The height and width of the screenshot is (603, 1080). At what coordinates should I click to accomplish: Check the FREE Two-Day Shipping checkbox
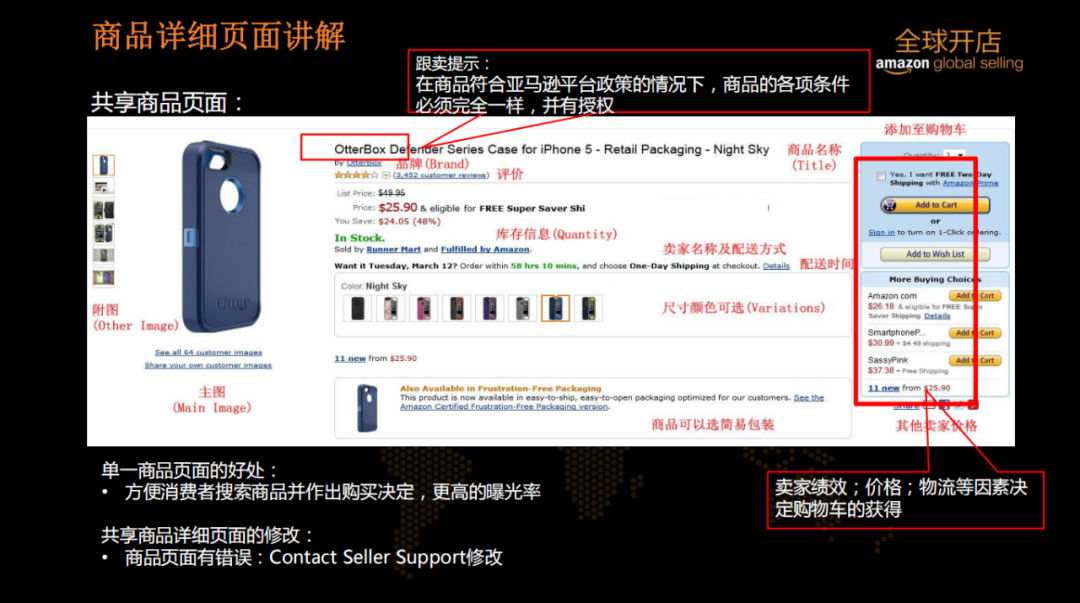click(881, 176)
